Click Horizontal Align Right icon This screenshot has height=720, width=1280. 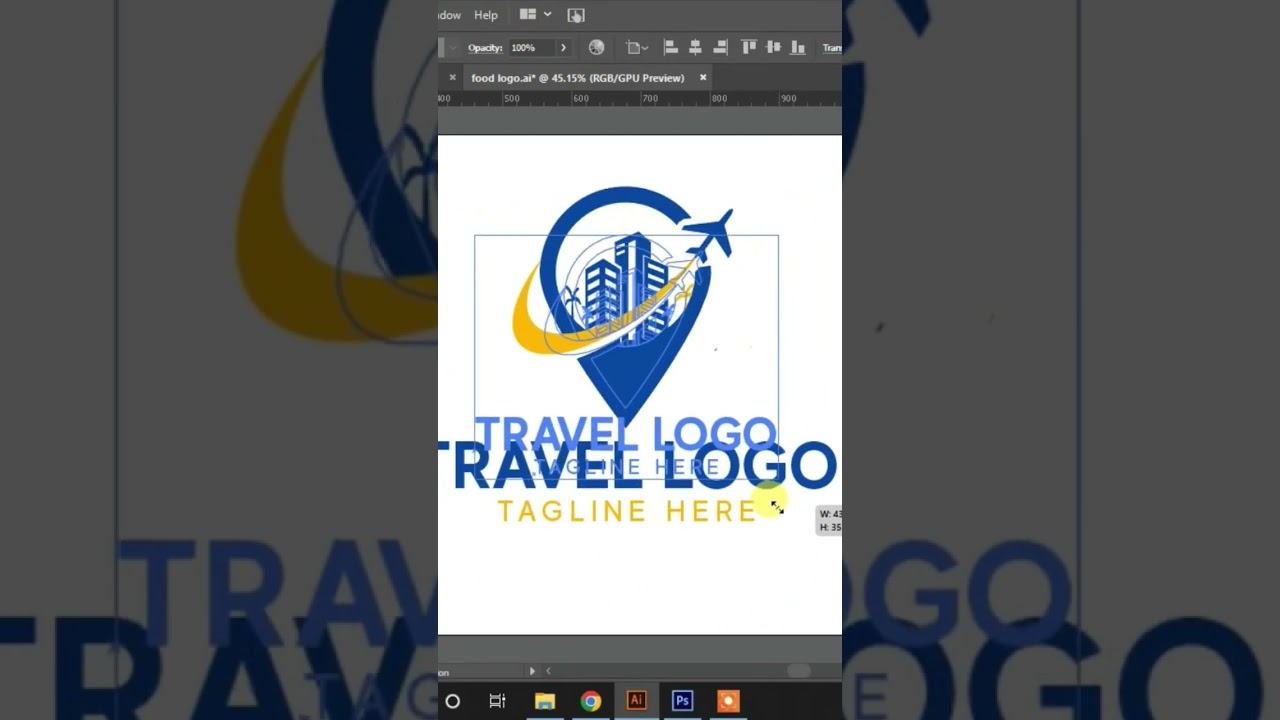click(719, 47)
